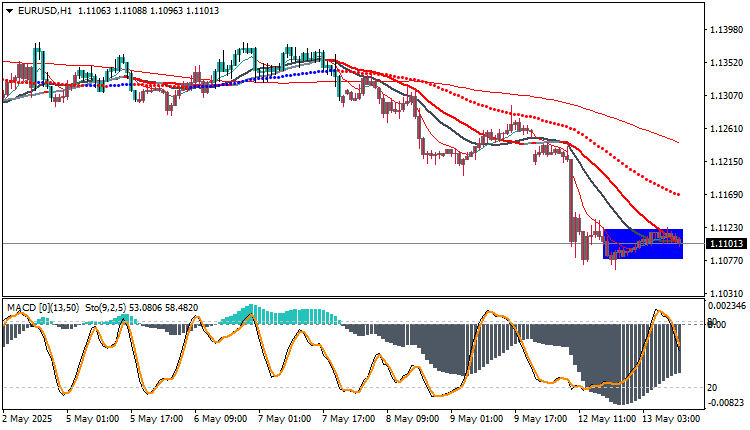Select the price scale value 1.10310
This screenshot has height=430, width=750.
[726, 293]
